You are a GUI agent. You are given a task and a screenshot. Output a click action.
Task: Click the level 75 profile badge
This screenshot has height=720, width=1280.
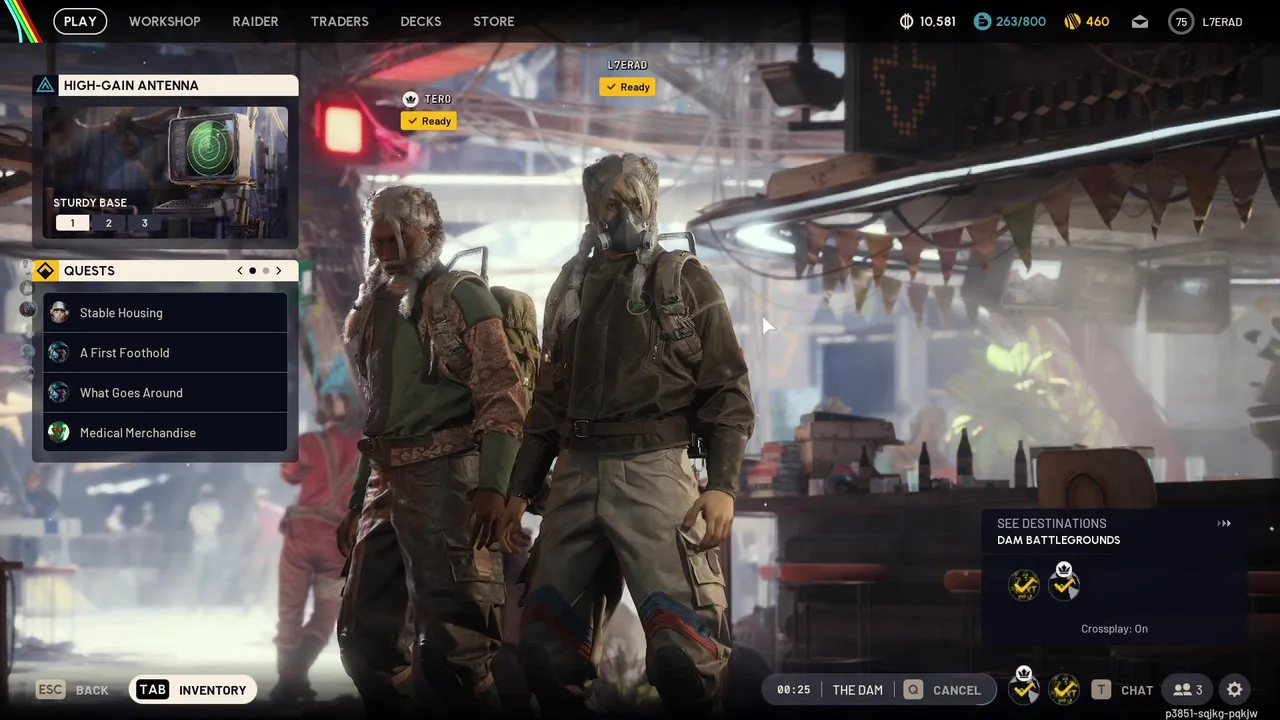(x=1181, y=21)
